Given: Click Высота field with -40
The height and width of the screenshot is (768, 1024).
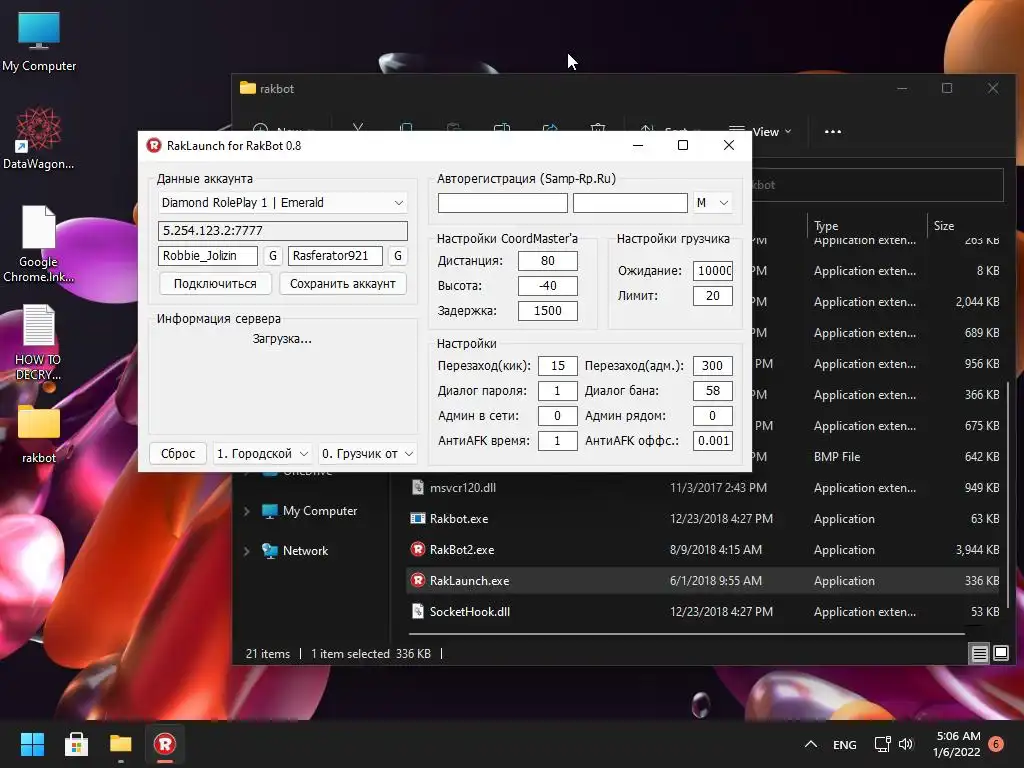Looking at the screenshot, I should (x=547, y=285).
